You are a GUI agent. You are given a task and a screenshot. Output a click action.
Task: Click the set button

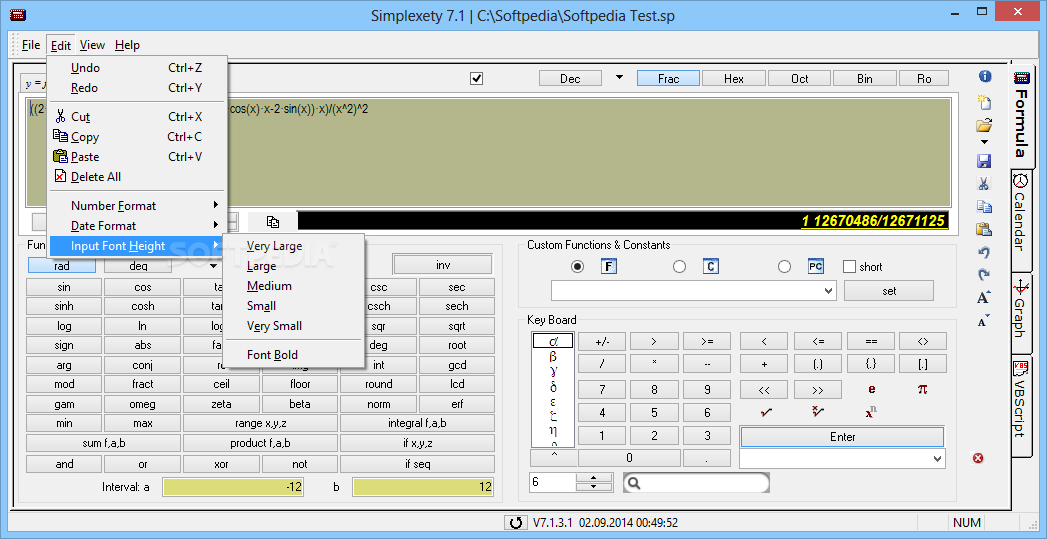click(x=889, y=291)
